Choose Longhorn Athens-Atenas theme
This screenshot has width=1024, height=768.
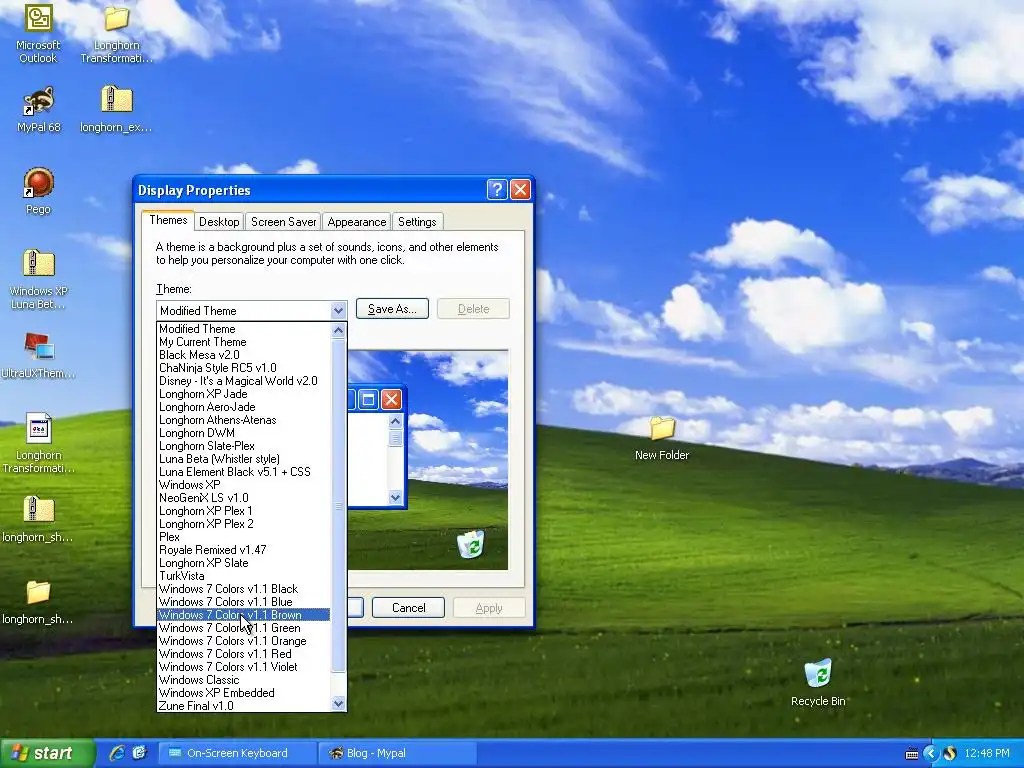pyautogui.click(x=244, y=420)
